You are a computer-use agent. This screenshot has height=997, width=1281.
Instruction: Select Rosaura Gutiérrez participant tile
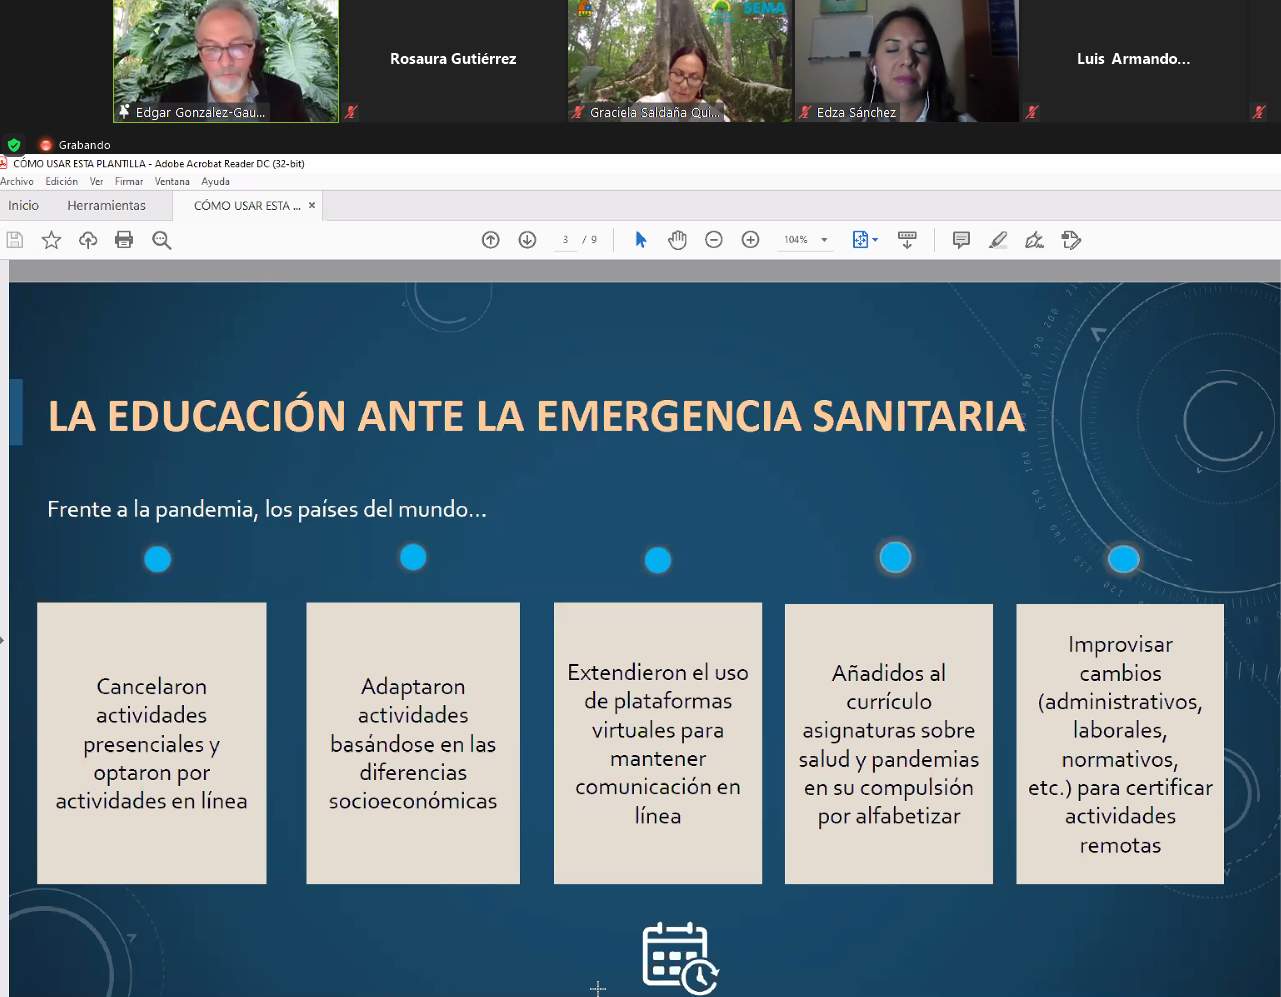pos(453,61)
